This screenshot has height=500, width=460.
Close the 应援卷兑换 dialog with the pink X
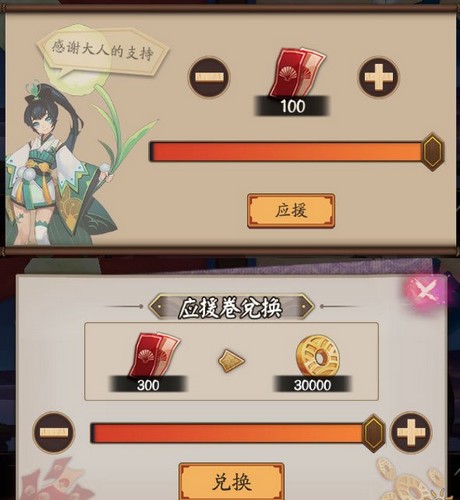click(x=424, y=292)
